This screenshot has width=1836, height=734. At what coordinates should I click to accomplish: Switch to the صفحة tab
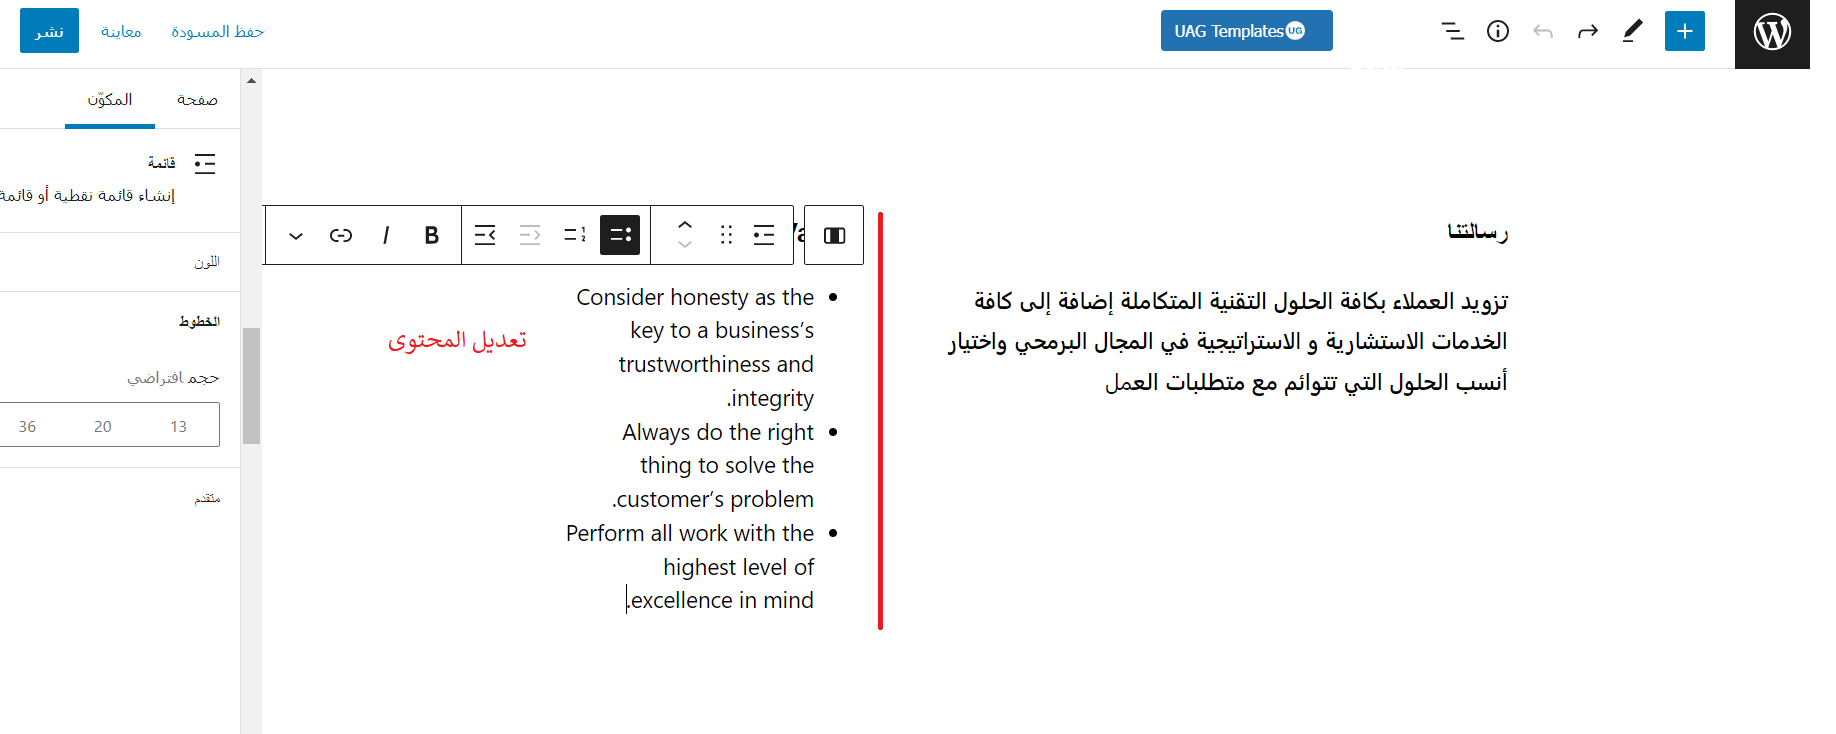[197, 99]
